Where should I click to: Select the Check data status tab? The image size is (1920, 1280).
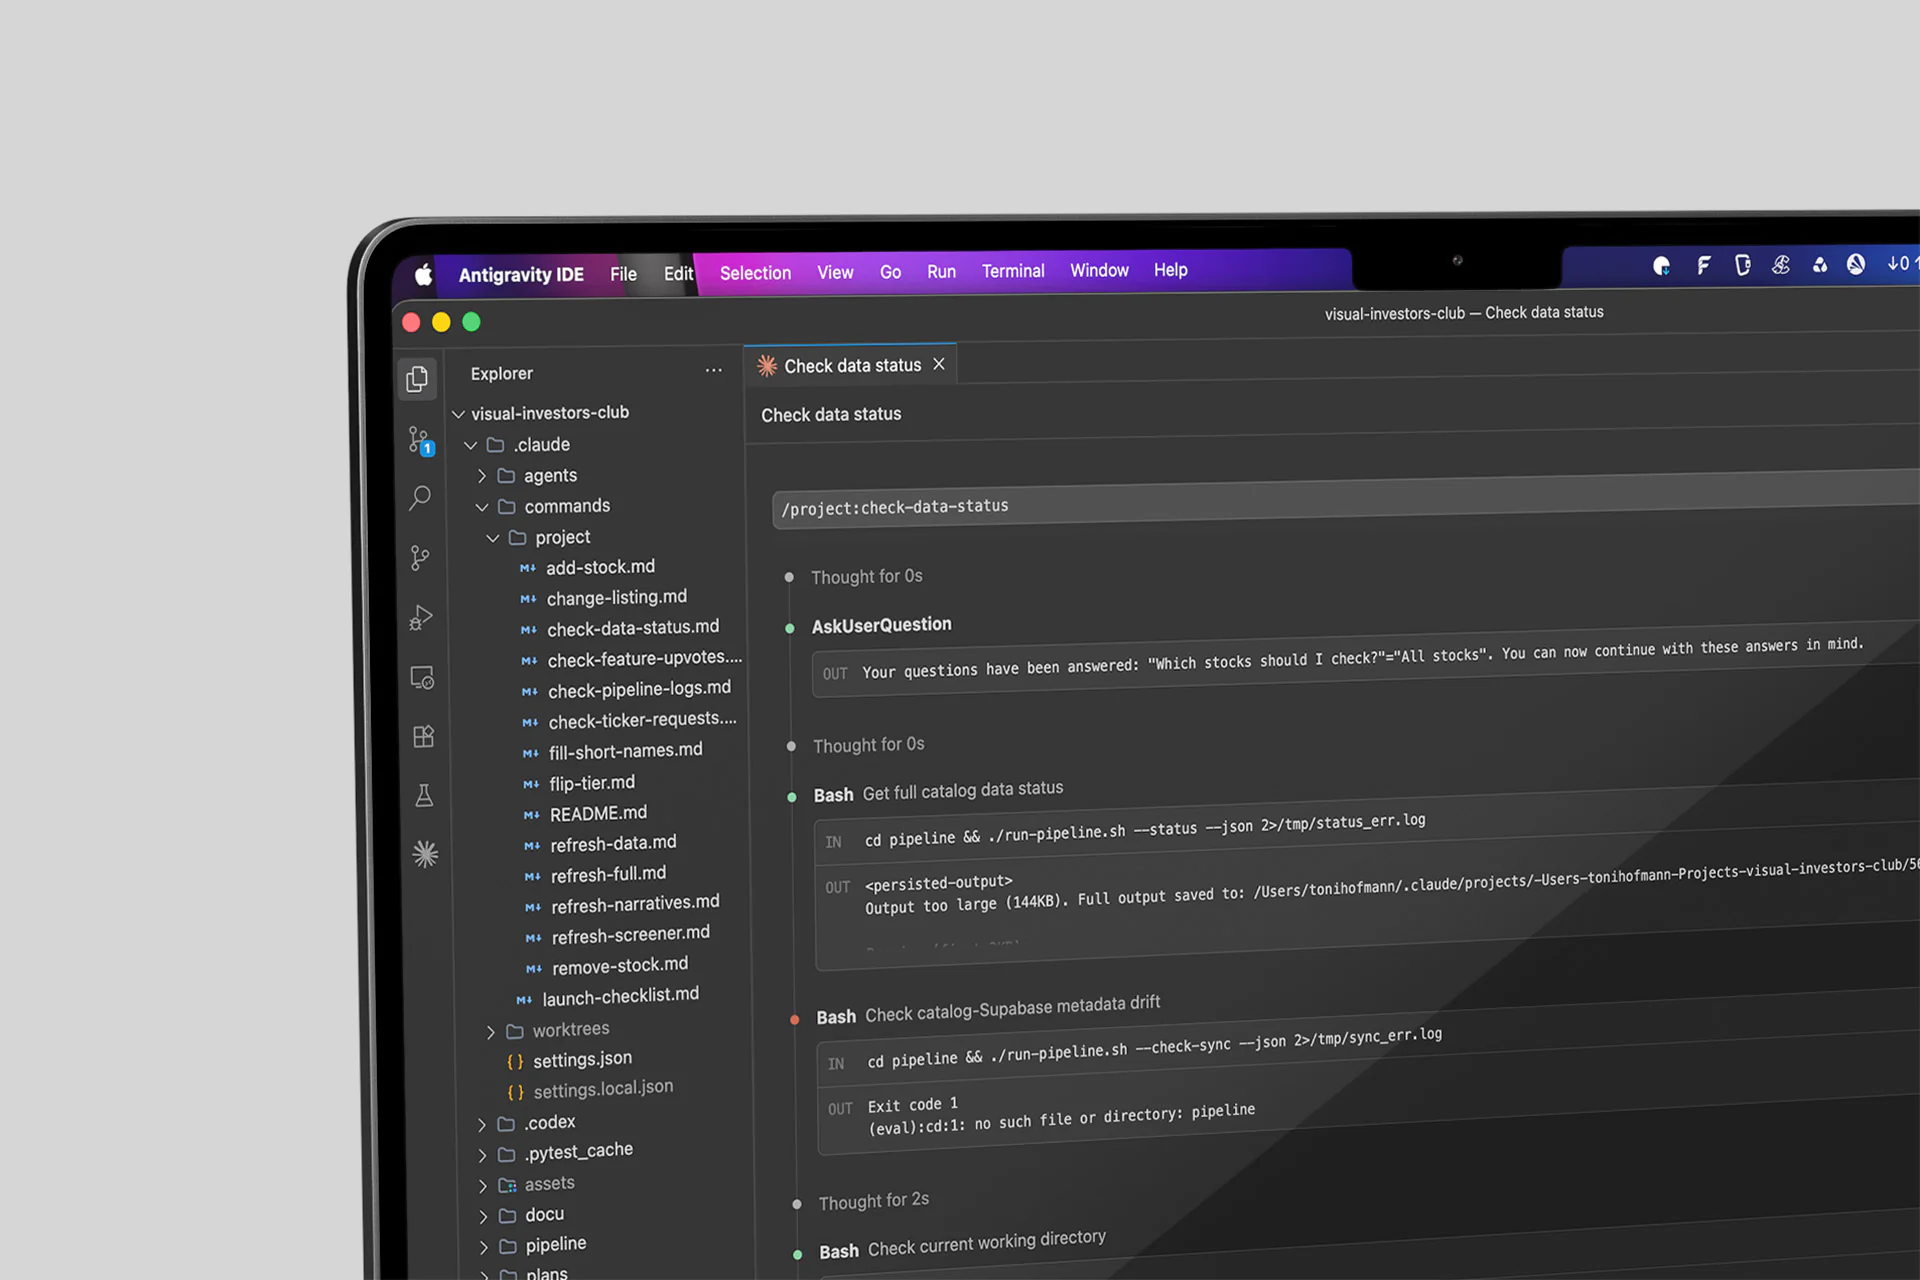[x=852, y=366]
